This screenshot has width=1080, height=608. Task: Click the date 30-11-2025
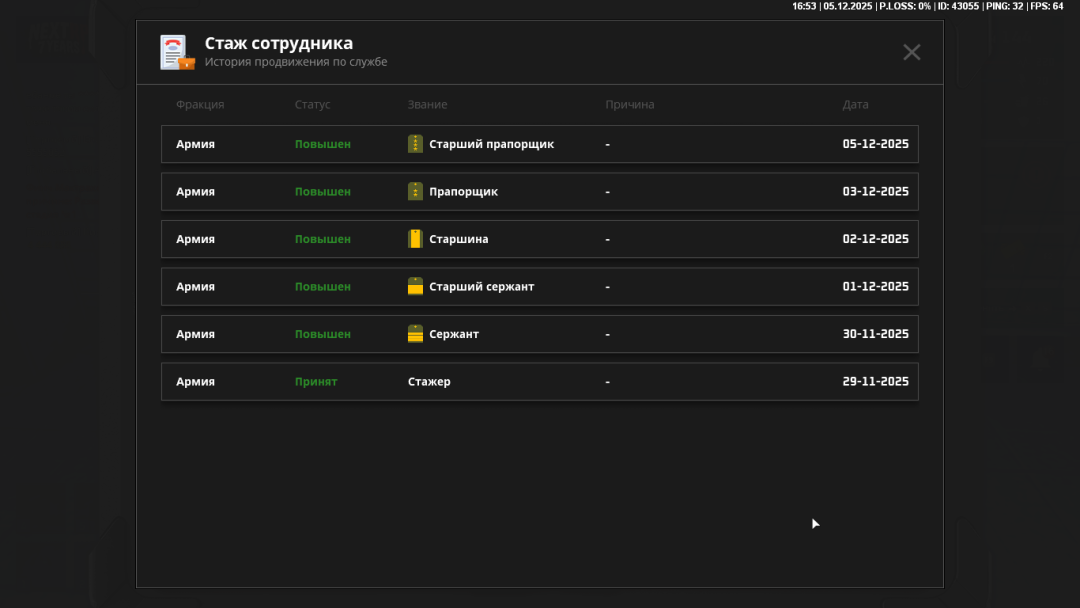875,334
